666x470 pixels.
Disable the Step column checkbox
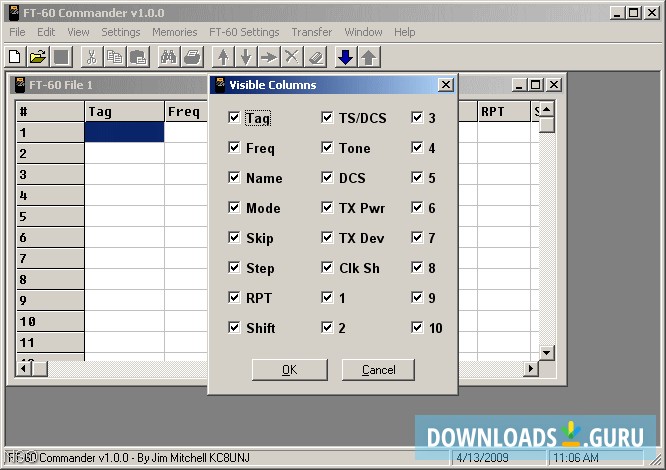pyautogui.click(x=234, y=267)
